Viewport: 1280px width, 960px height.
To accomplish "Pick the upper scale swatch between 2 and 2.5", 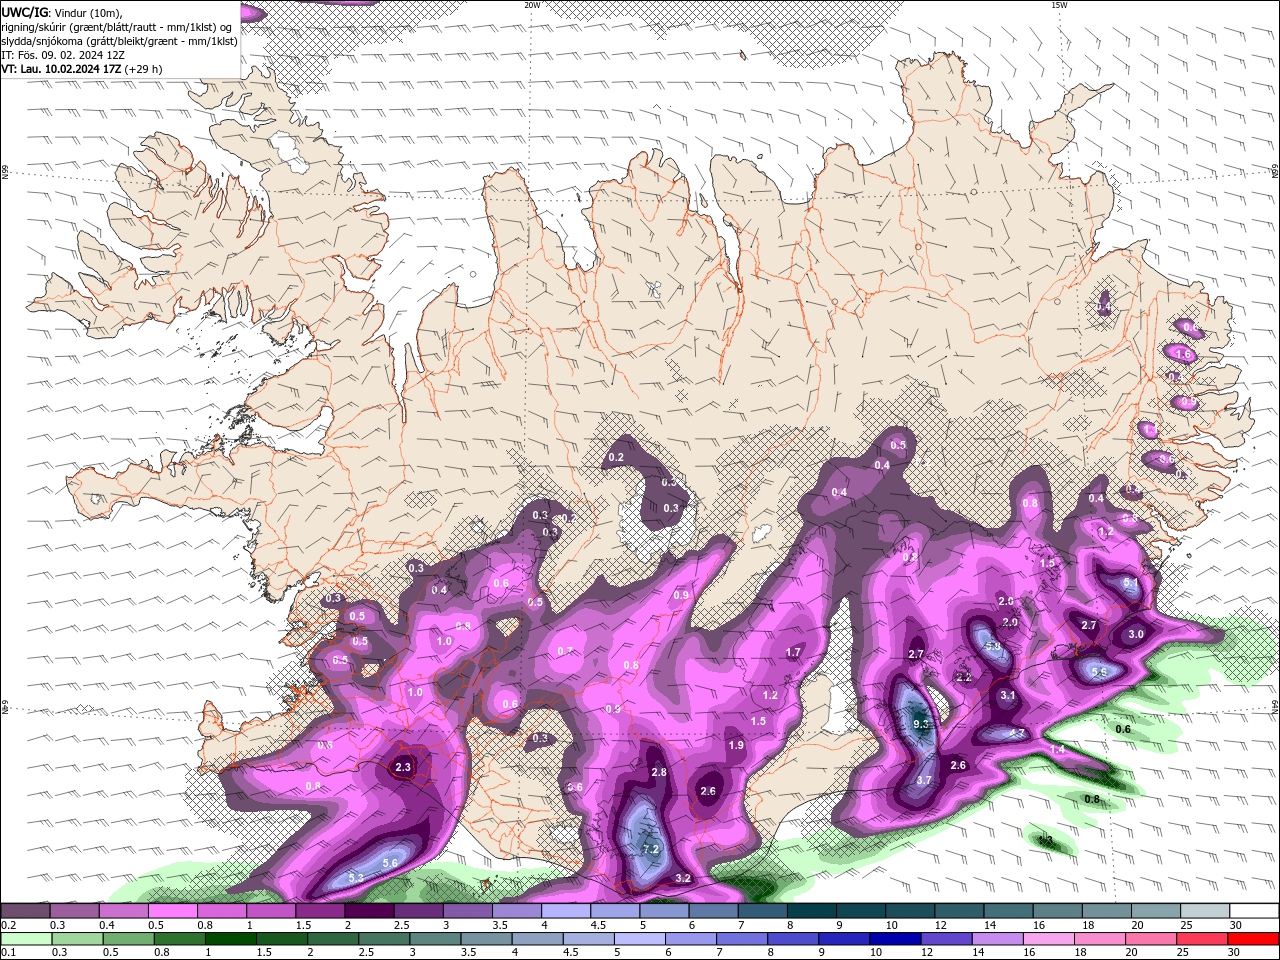I will tap(369, 911).
